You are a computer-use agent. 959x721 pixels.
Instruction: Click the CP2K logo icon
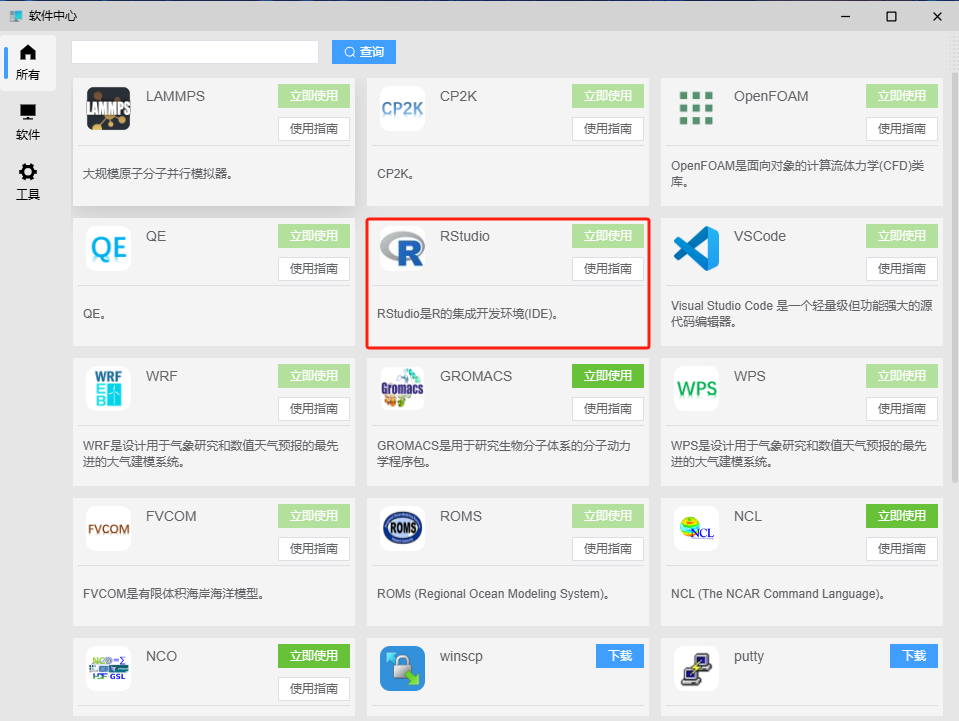tap(402, 109)
